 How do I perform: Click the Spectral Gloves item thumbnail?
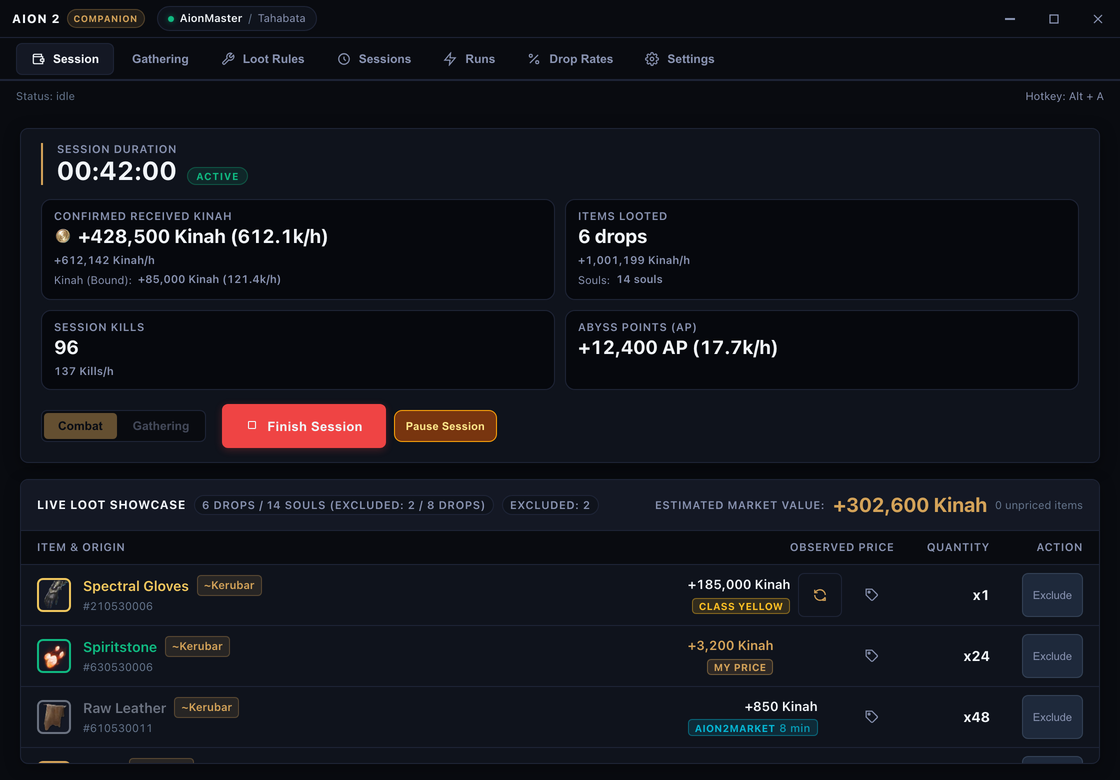(54, 595)
